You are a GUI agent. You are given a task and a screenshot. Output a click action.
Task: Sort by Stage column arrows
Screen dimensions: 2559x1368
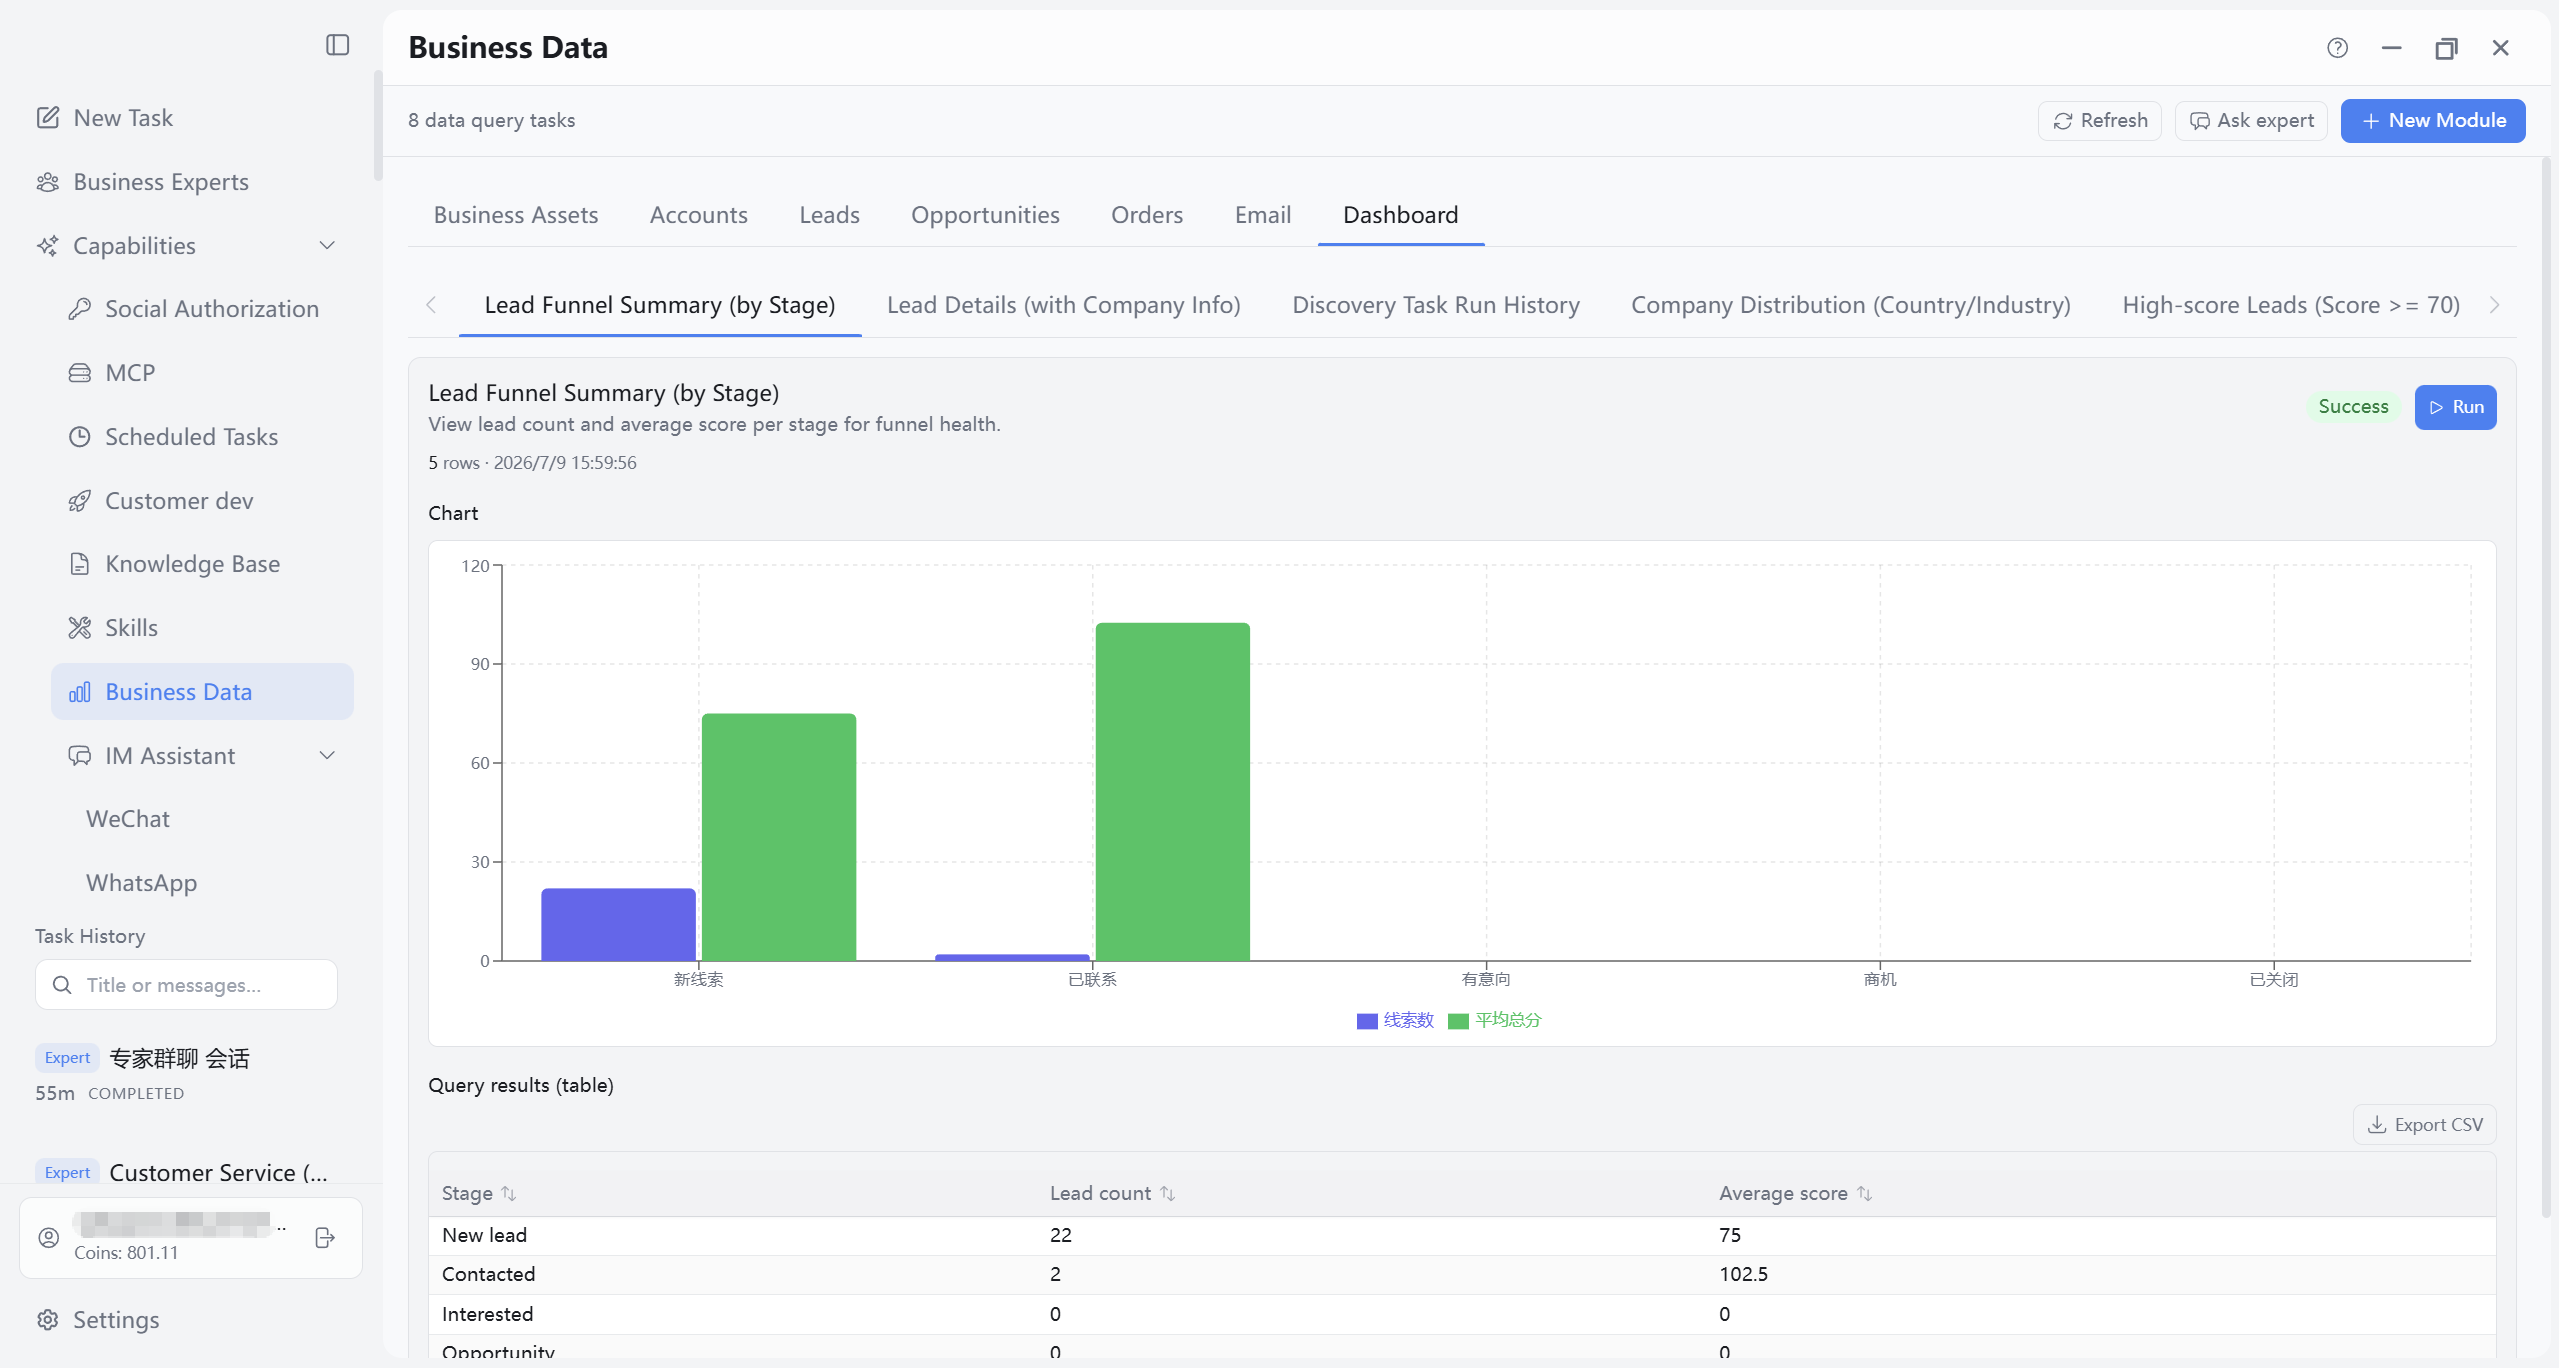pos(509,1193)
